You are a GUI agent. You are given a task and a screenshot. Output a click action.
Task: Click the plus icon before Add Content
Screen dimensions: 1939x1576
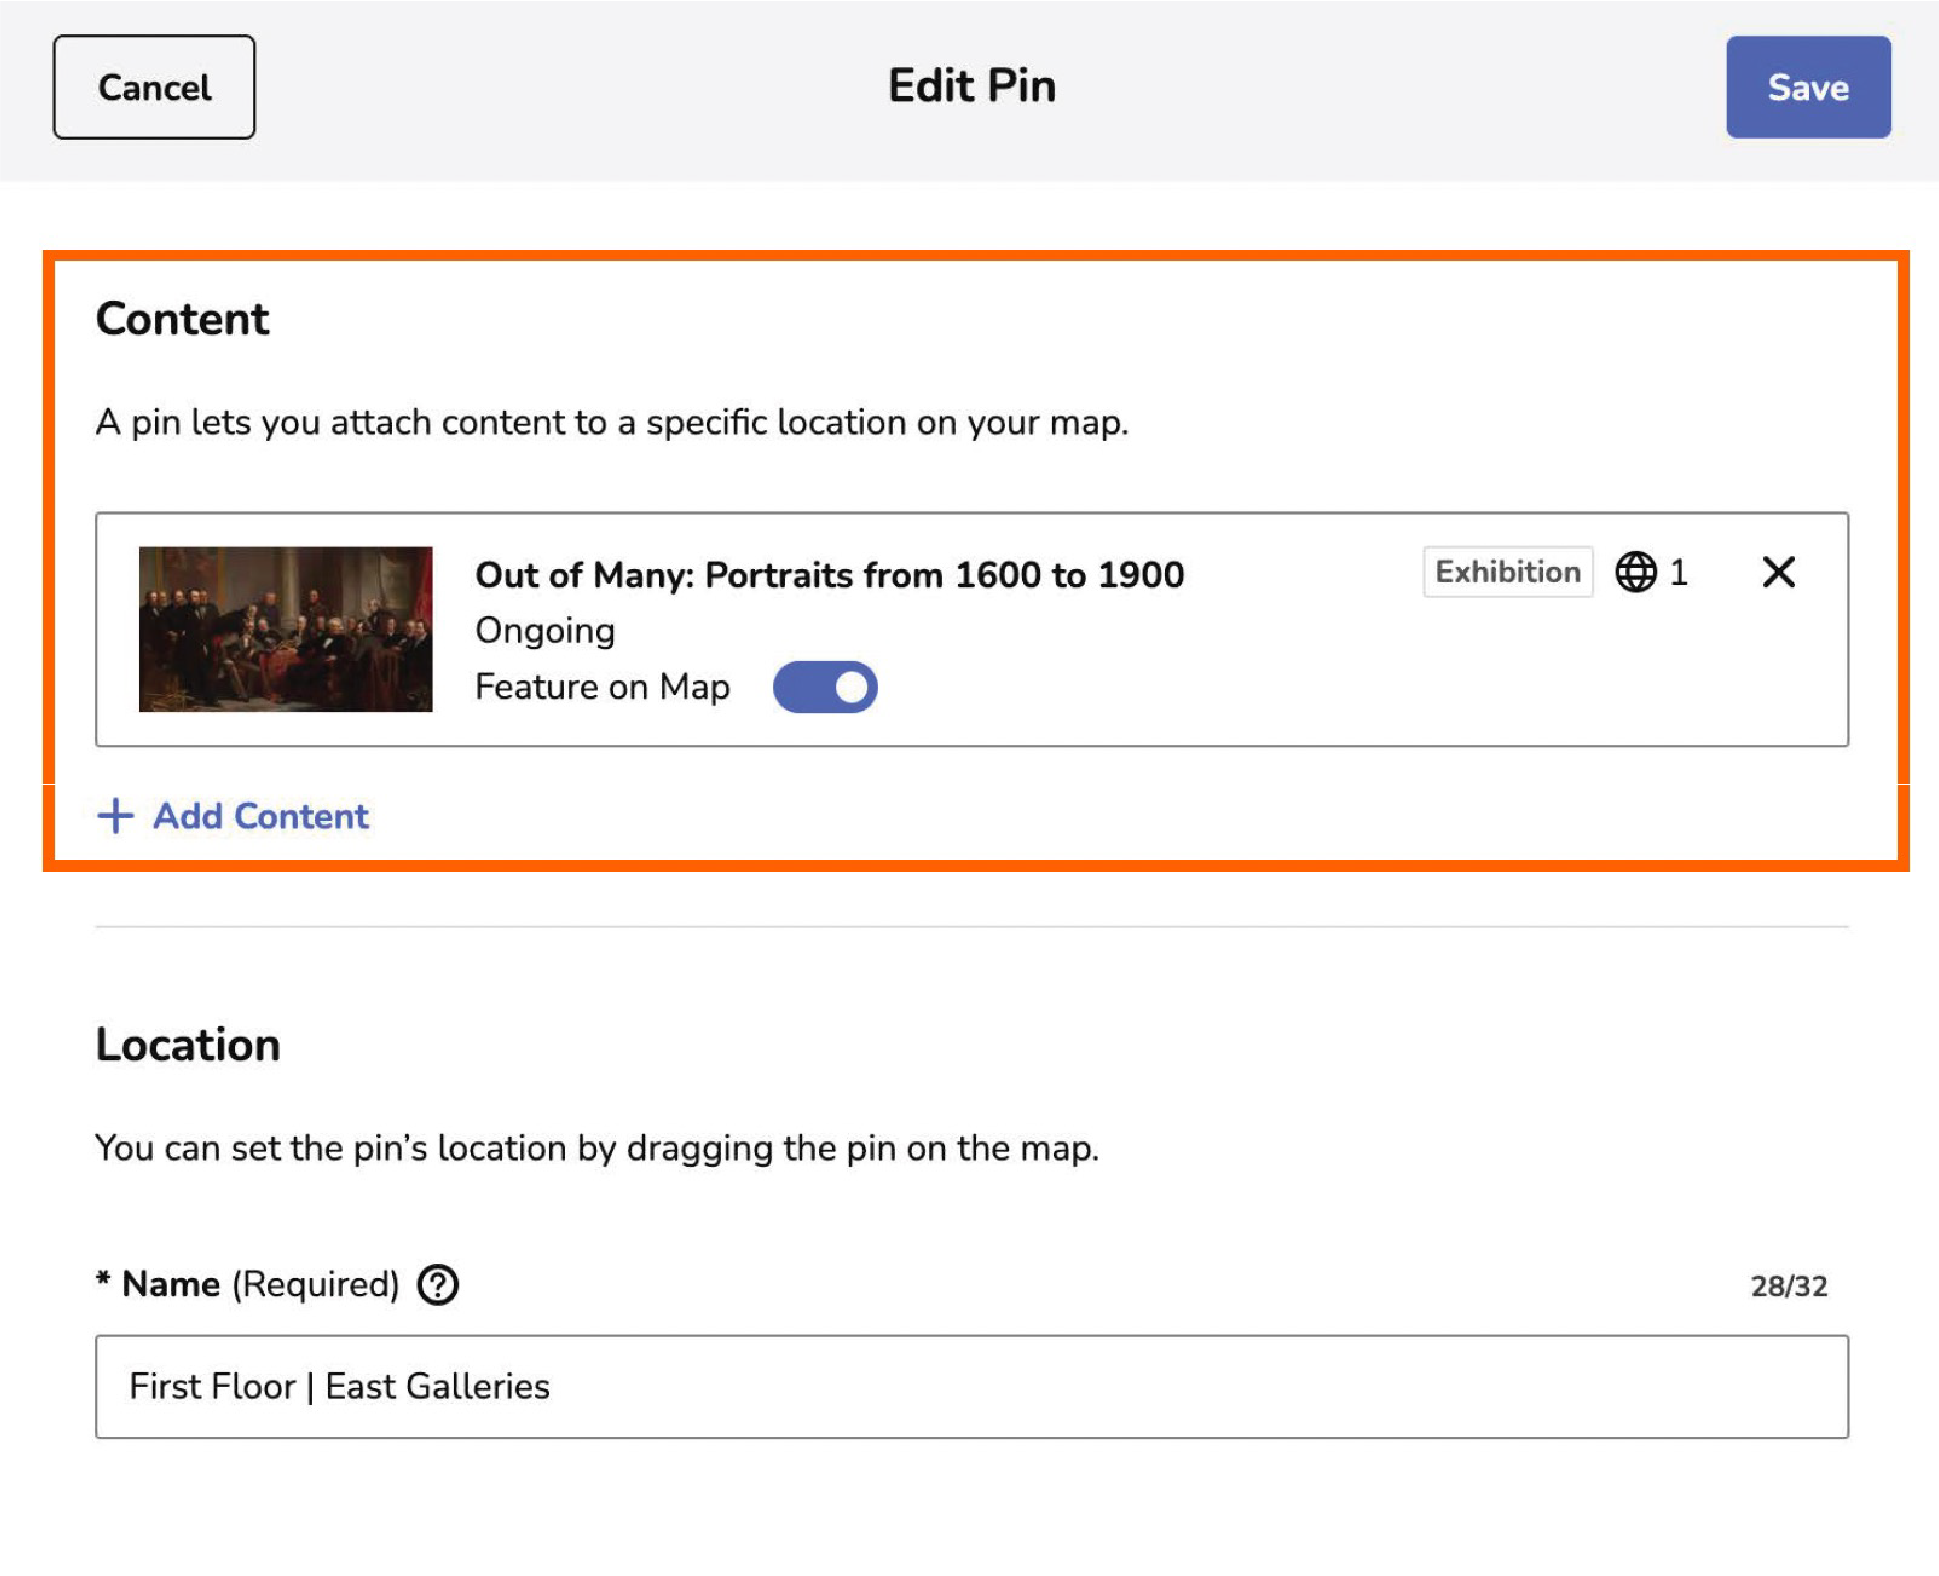point(116,816)
